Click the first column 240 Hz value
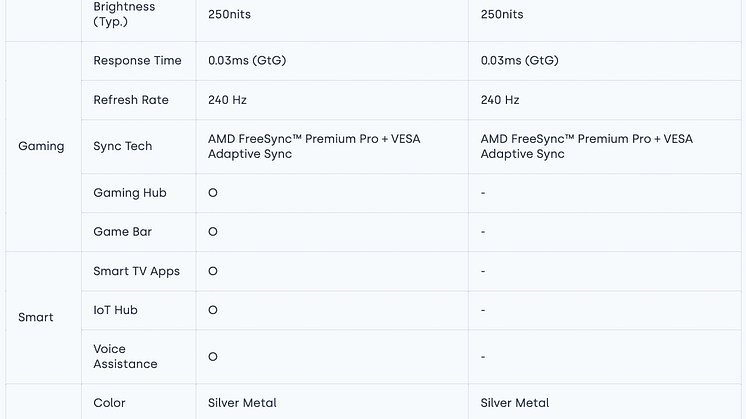 point(227,100)
